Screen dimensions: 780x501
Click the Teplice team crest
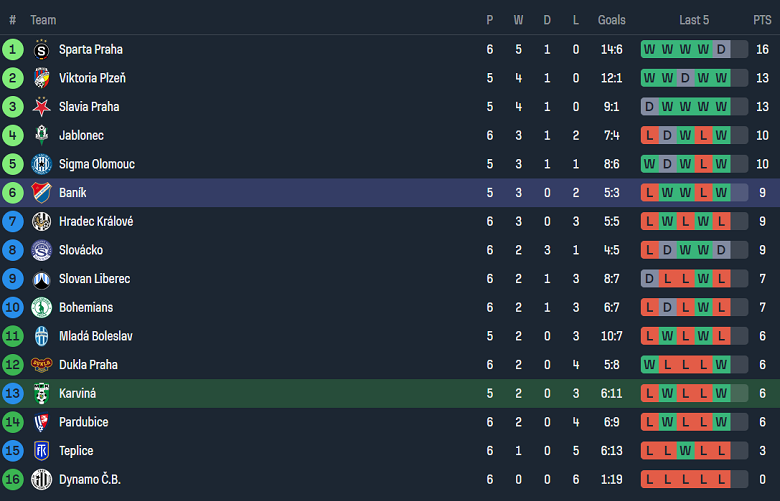41,451
